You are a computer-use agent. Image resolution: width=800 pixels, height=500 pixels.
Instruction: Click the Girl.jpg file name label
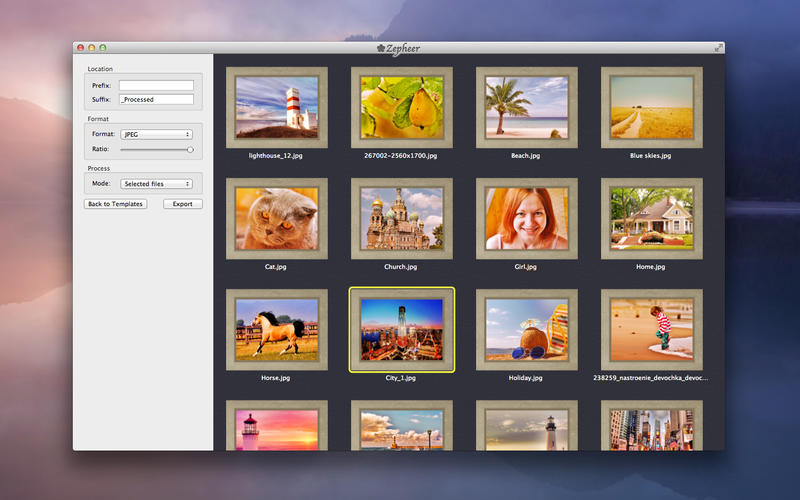[x=526, y=267]
